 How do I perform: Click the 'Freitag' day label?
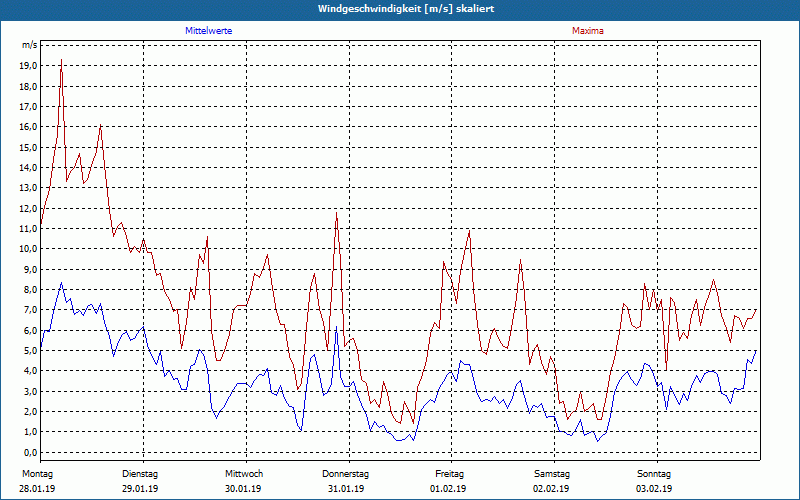449,474
